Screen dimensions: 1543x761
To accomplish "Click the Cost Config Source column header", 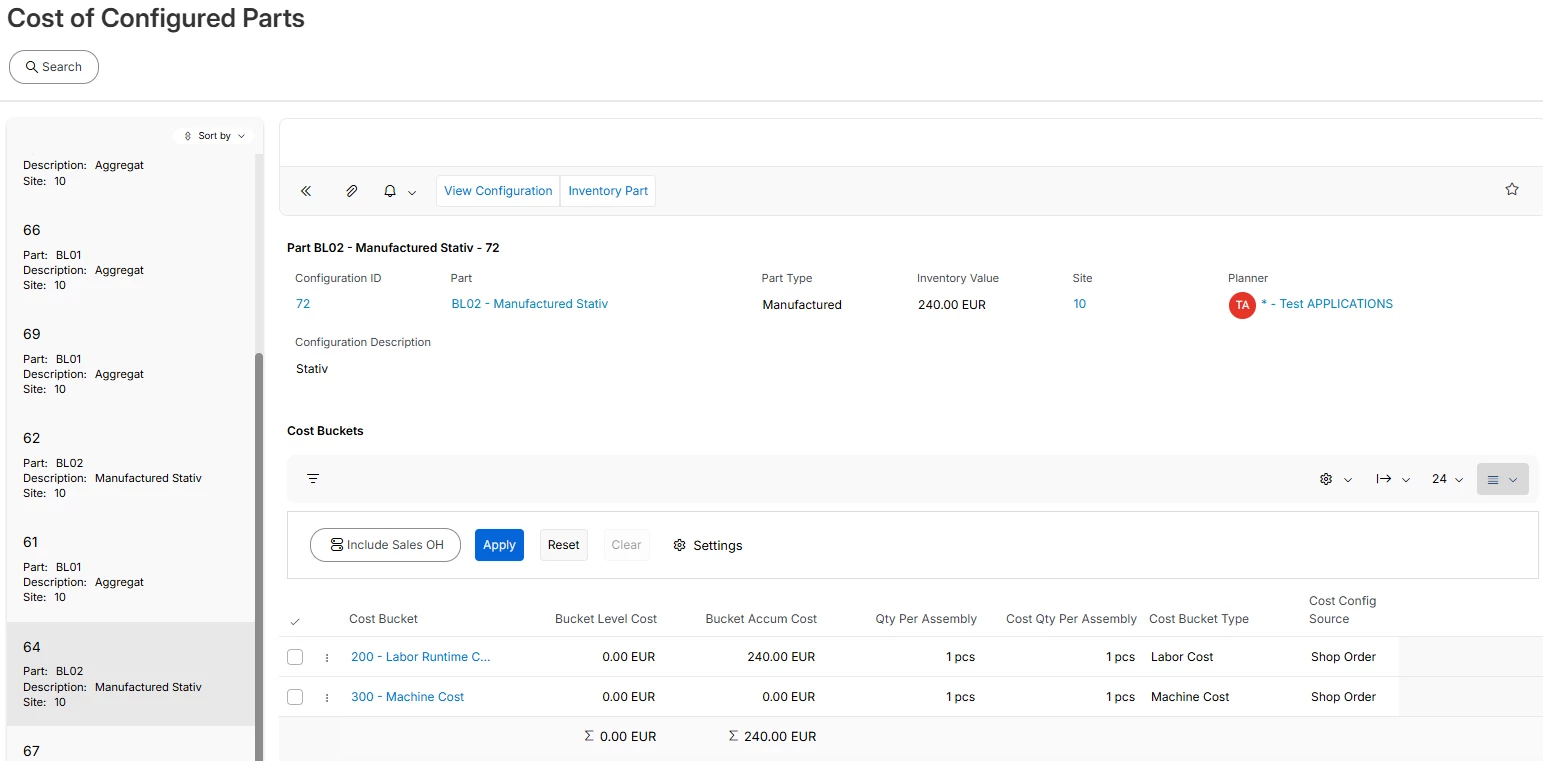I will coord(1343,610).
